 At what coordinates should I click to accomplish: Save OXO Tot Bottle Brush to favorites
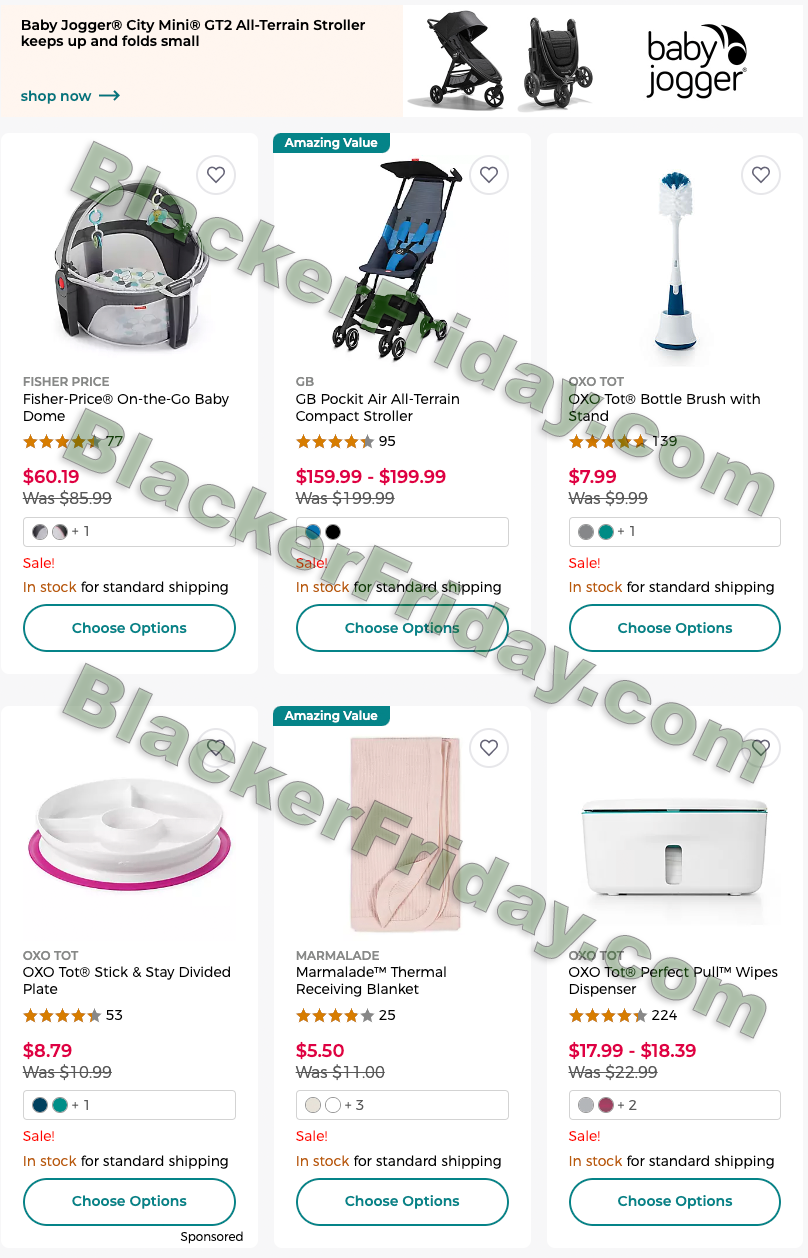(x=761, y=175)
